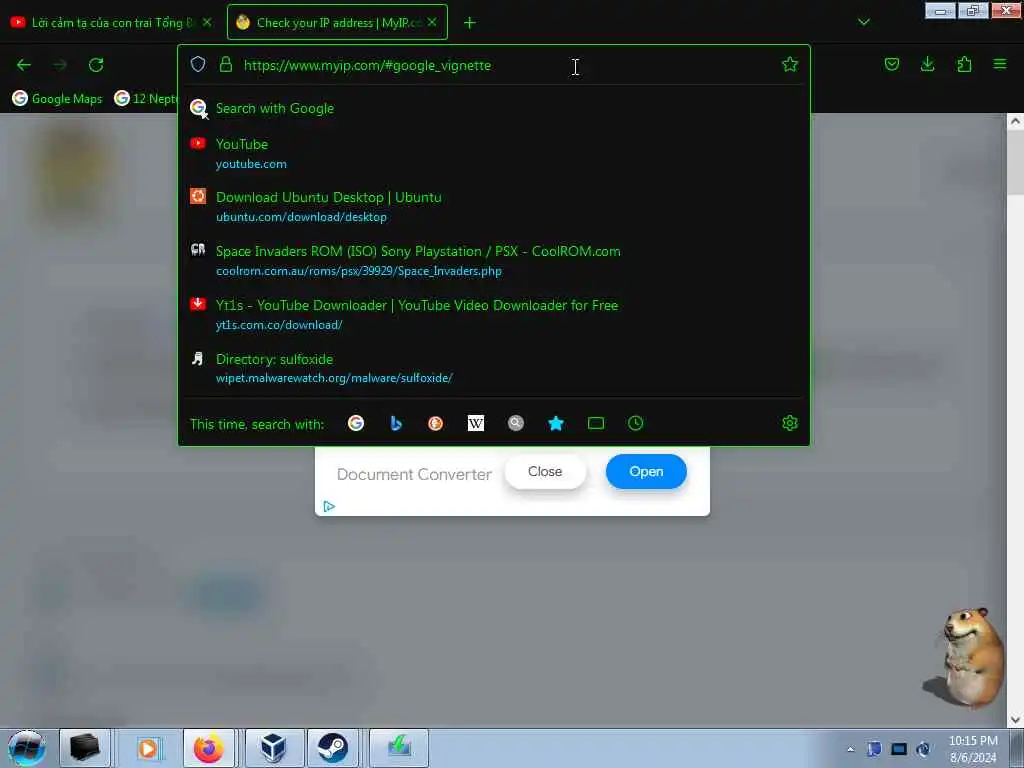The width and height of the screenshot is (1024, 768).
Task: Search this time with Google icon
Action: [356, 423]
